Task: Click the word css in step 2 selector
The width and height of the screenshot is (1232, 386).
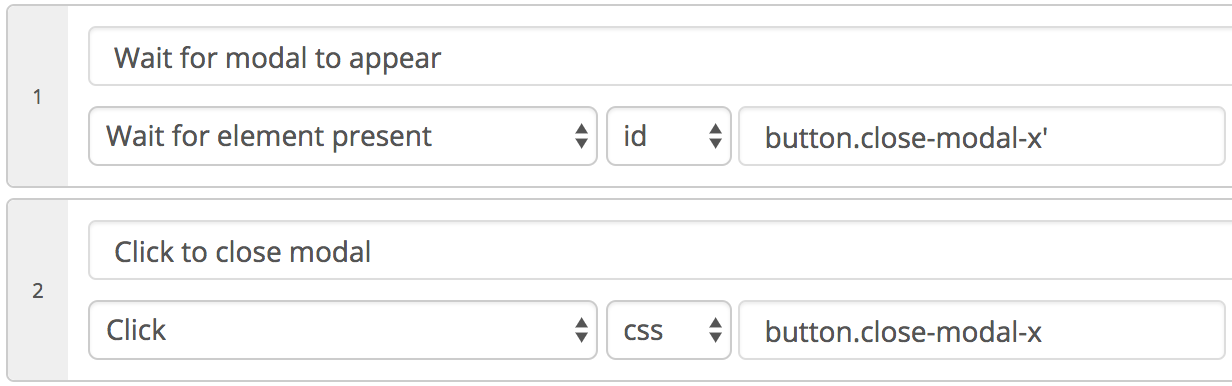Action: 643,331
